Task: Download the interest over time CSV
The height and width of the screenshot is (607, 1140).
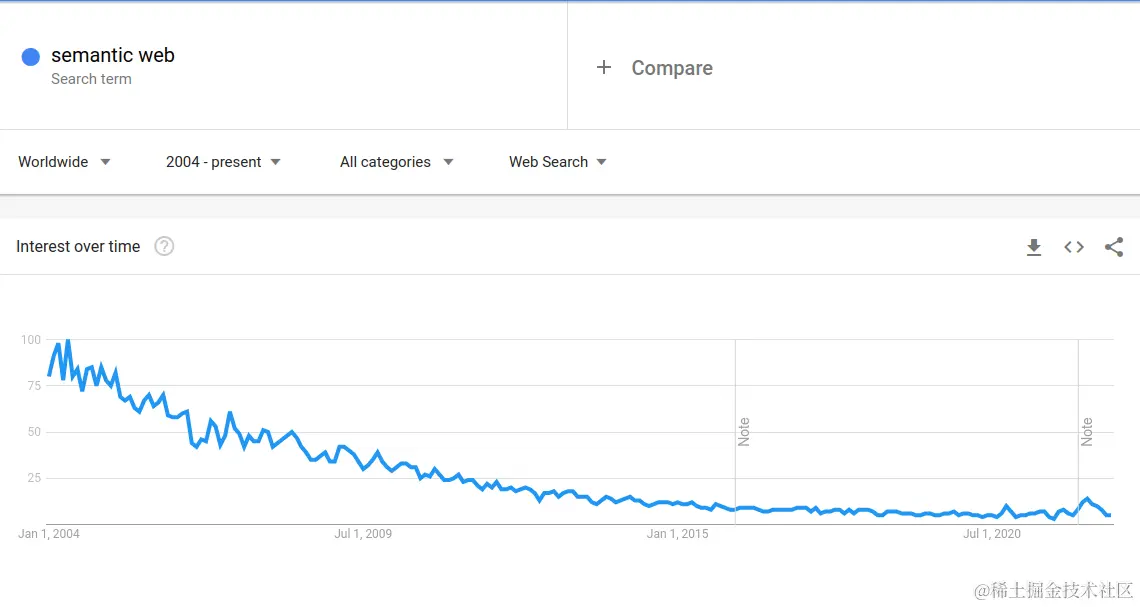Action: 1034,247
